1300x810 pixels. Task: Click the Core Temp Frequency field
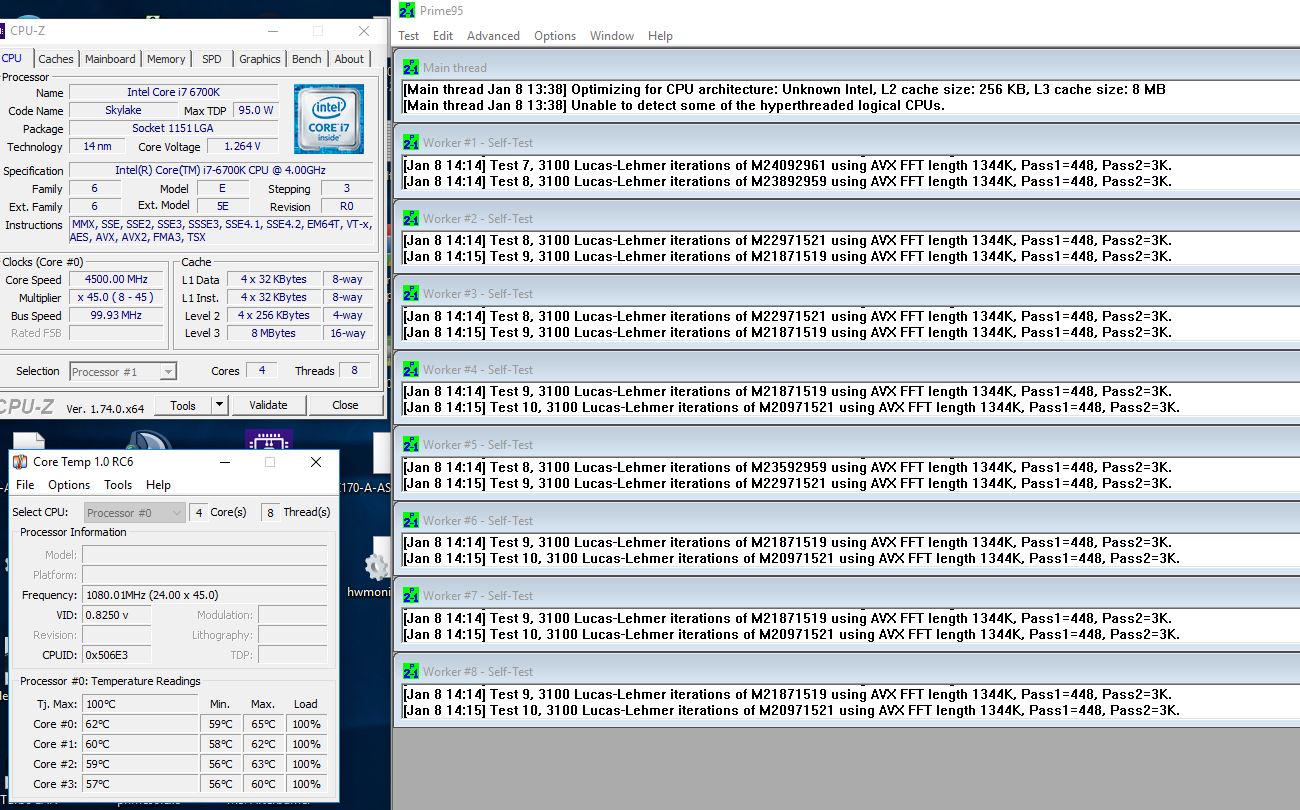click(x=204, y=595)
